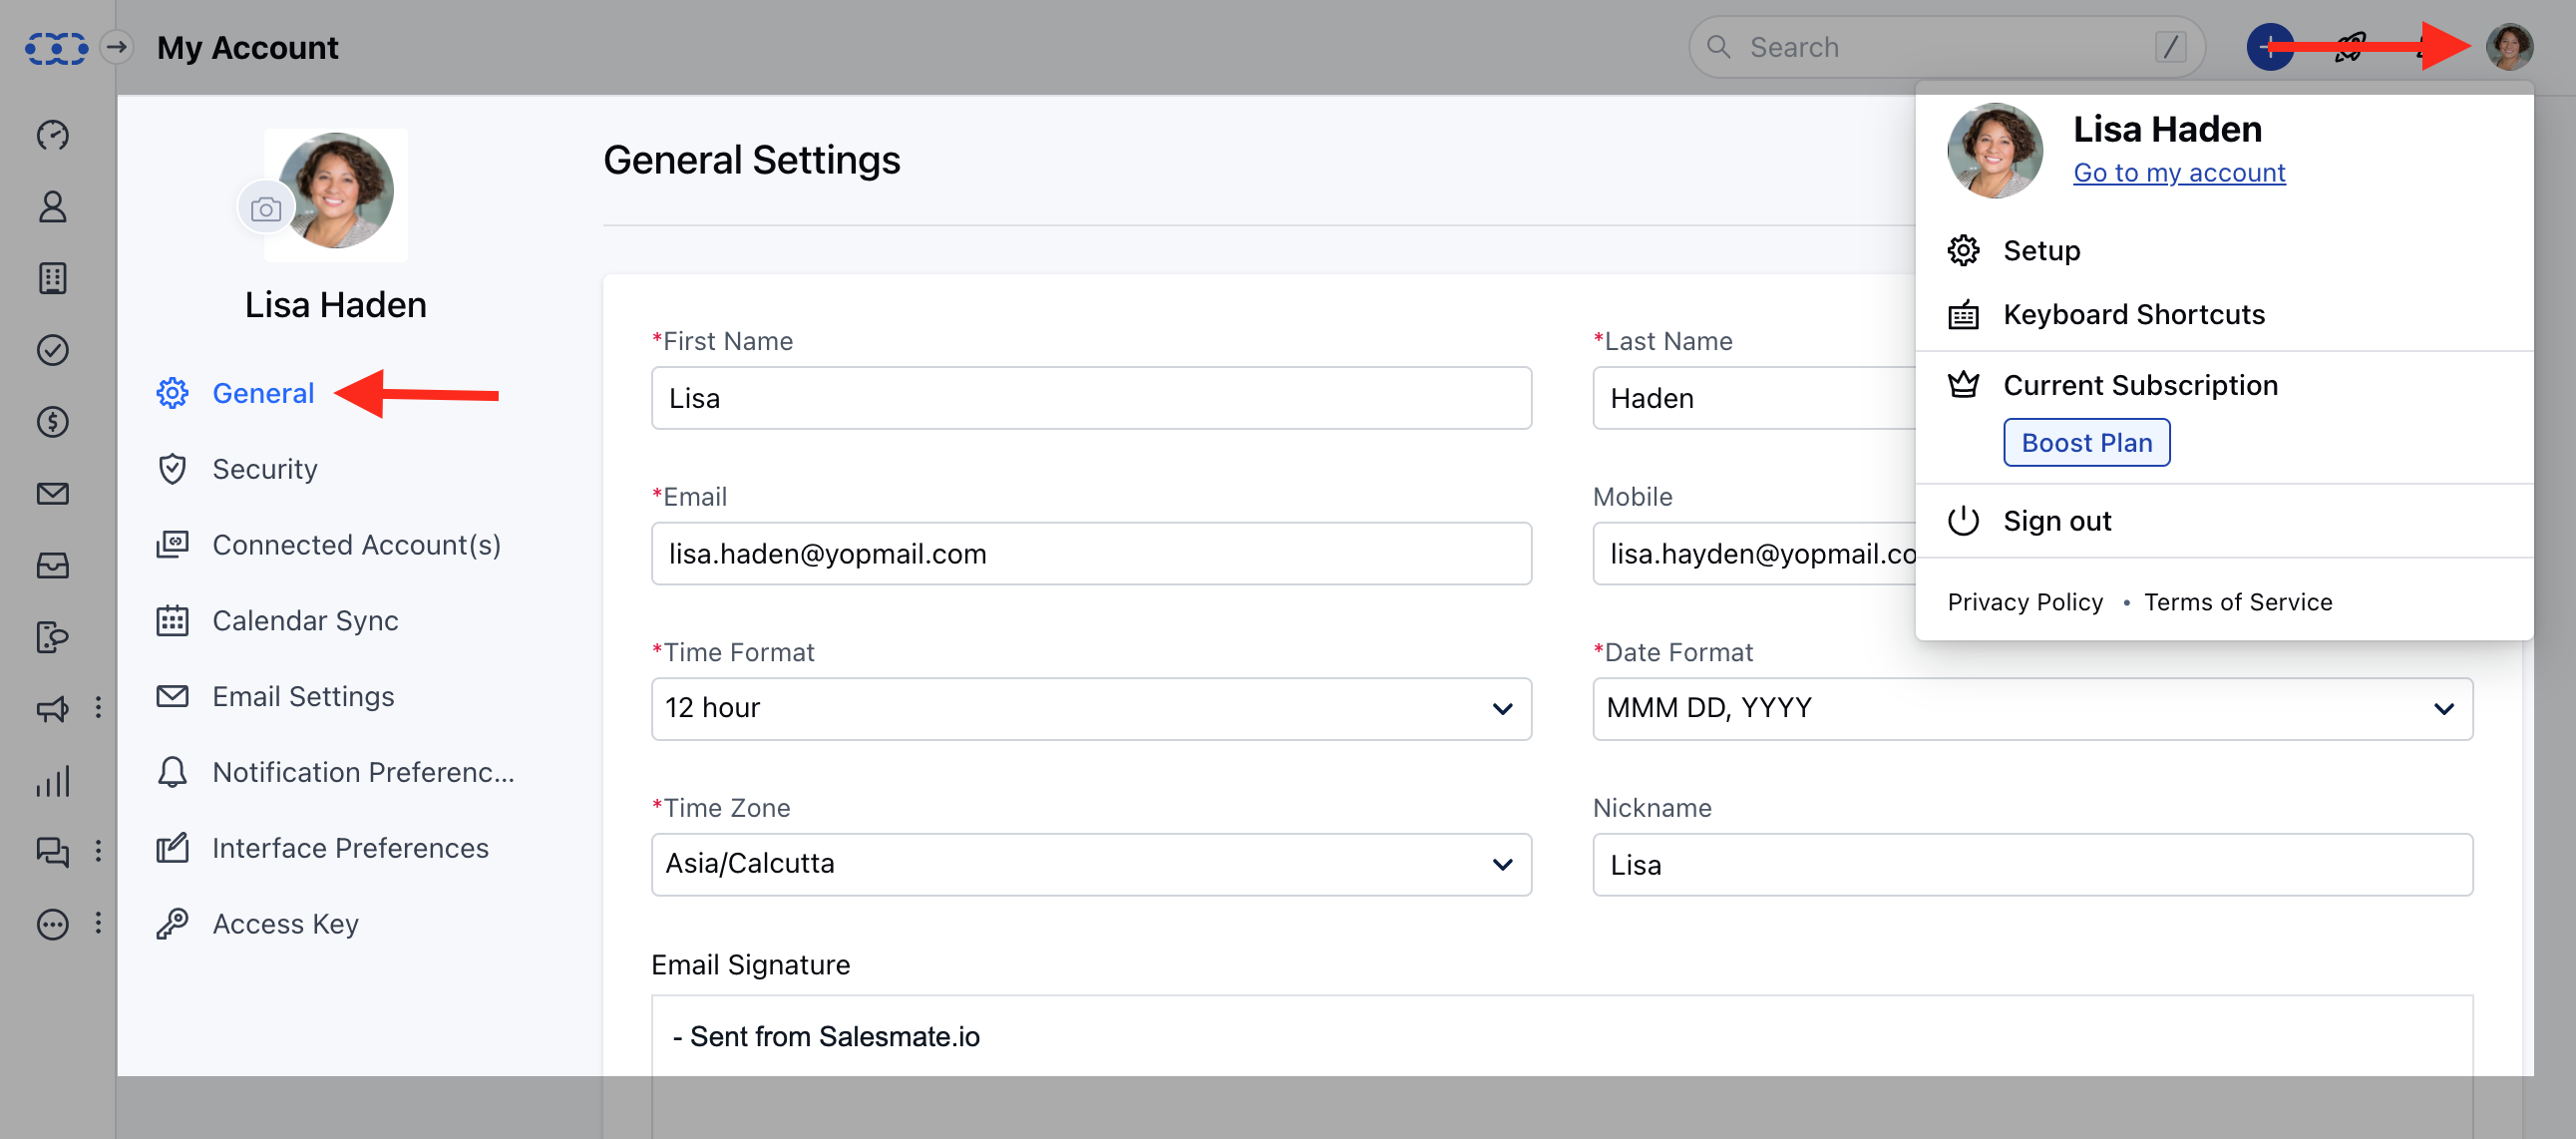
Task: Open the Time Format dropdown
Action: click(1091, 708)
